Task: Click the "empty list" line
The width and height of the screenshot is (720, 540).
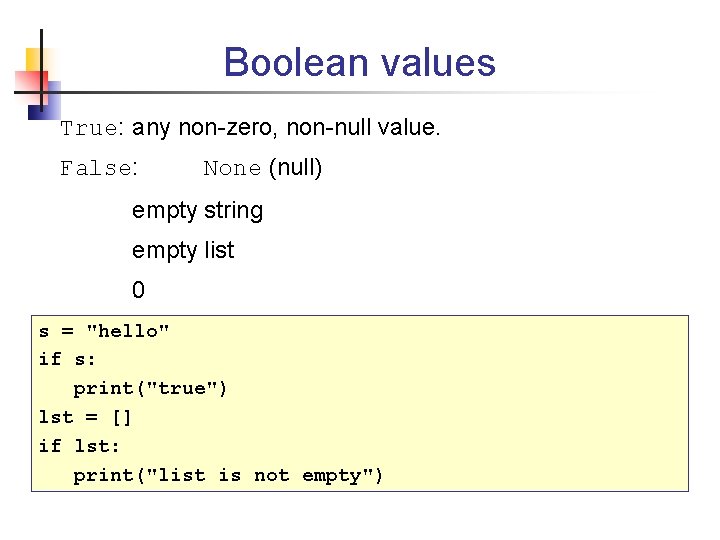Action: click(x=183, y=250)
